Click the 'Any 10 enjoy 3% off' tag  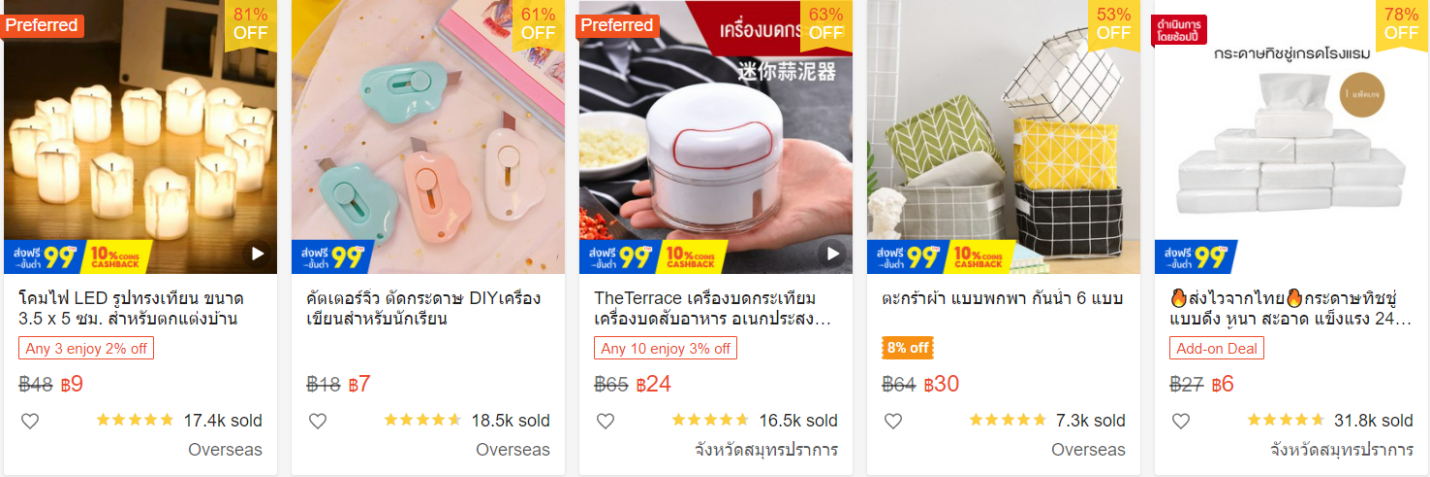coord(665,348)
